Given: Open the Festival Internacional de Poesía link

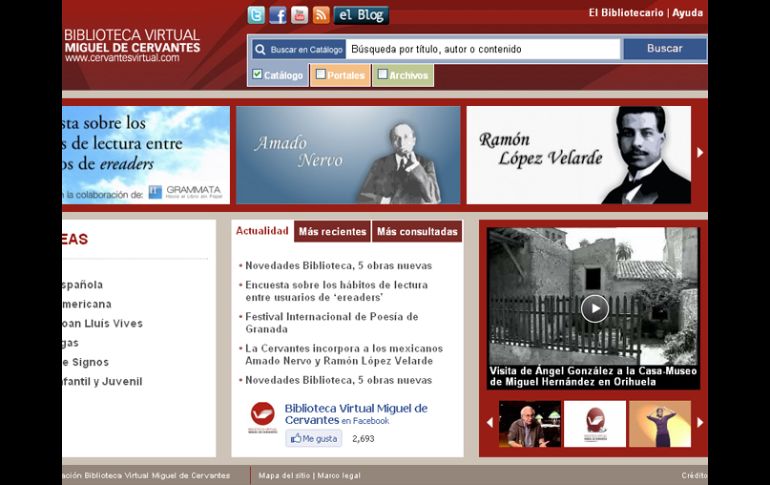Looking at the screenshot, I should pos(332,322).
